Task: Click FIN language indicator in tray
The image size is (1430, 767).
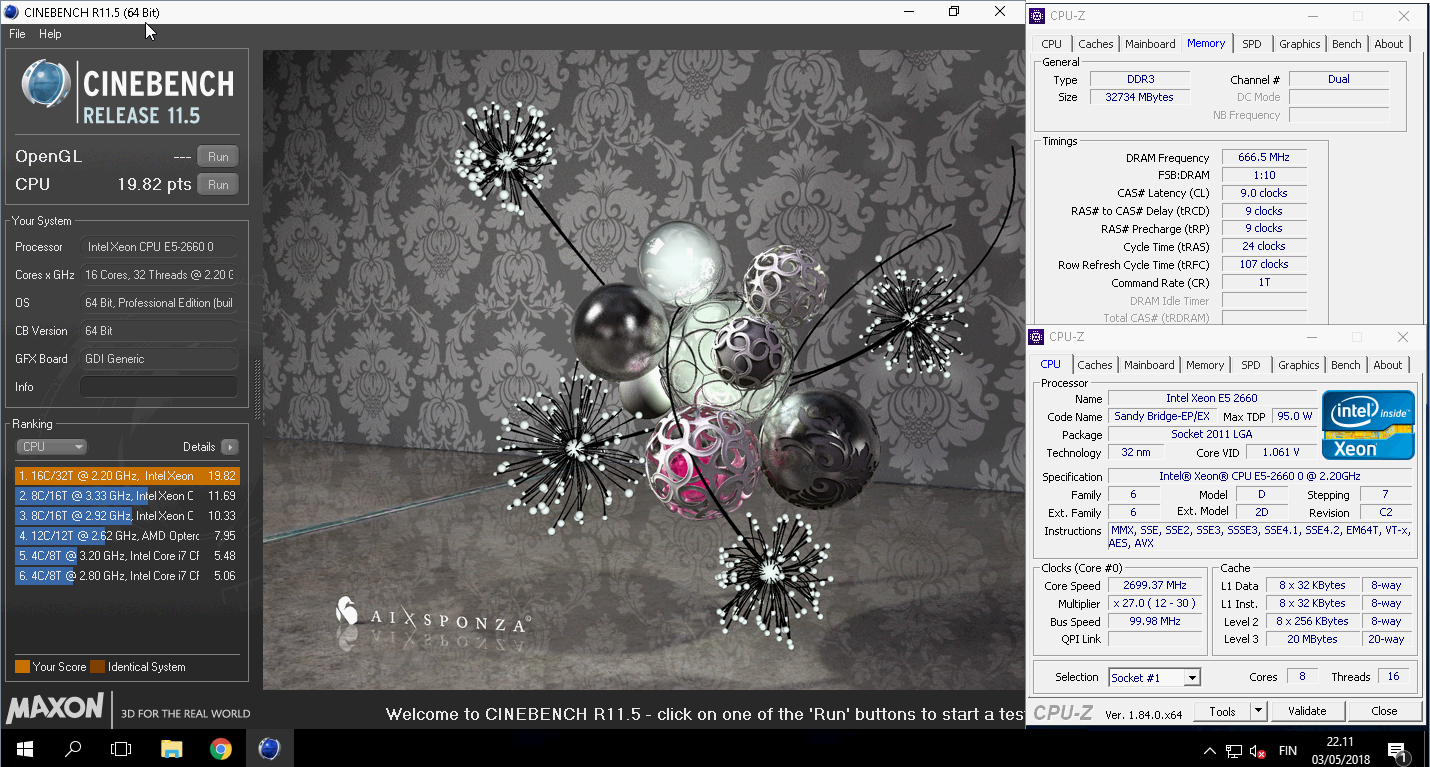Action: pos(1288,750)
